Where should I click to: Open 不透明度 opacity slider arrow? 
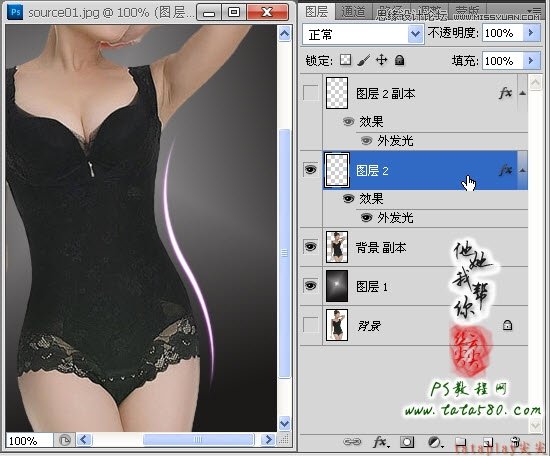coord(531,33)
